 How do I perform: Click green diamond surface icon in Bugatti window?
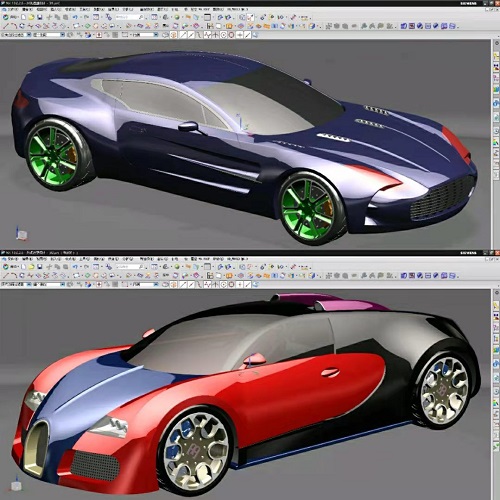click(87, 276)
